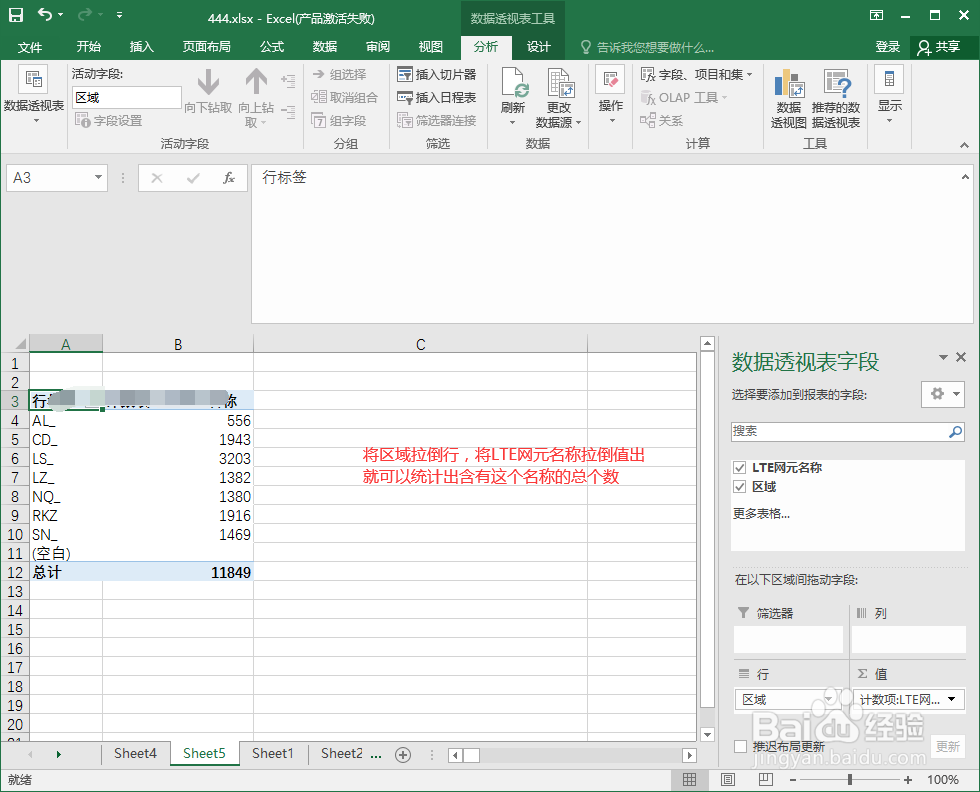Image resolution: width=980 pixels, height=792 pixels.
Task: Click the search magnifier in field pane
Action: (956, 431)
